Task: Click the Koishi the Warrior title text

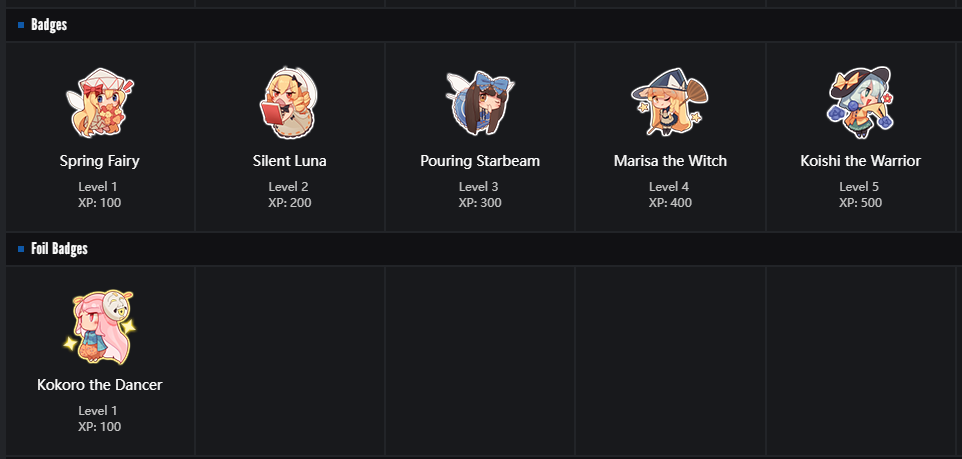Action: (860, 161)
